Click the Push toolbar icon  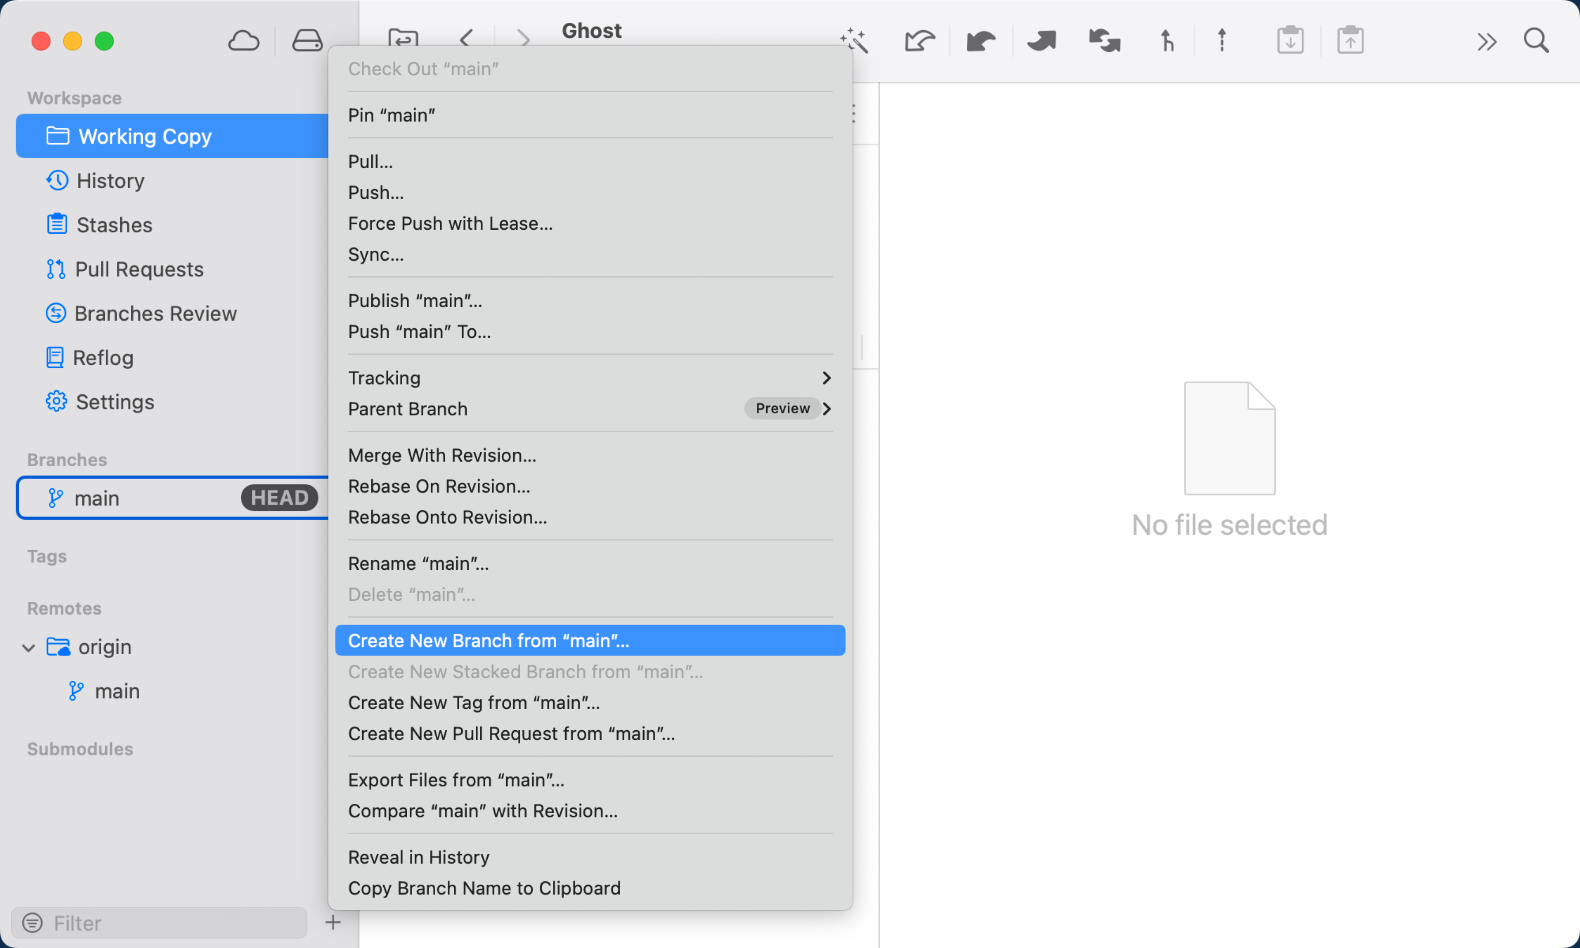(x=1042, y=41)
